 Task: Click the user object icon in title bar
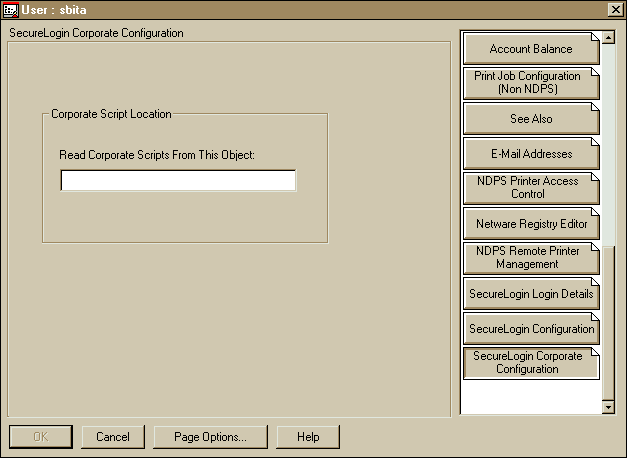(x=10, y=10)
